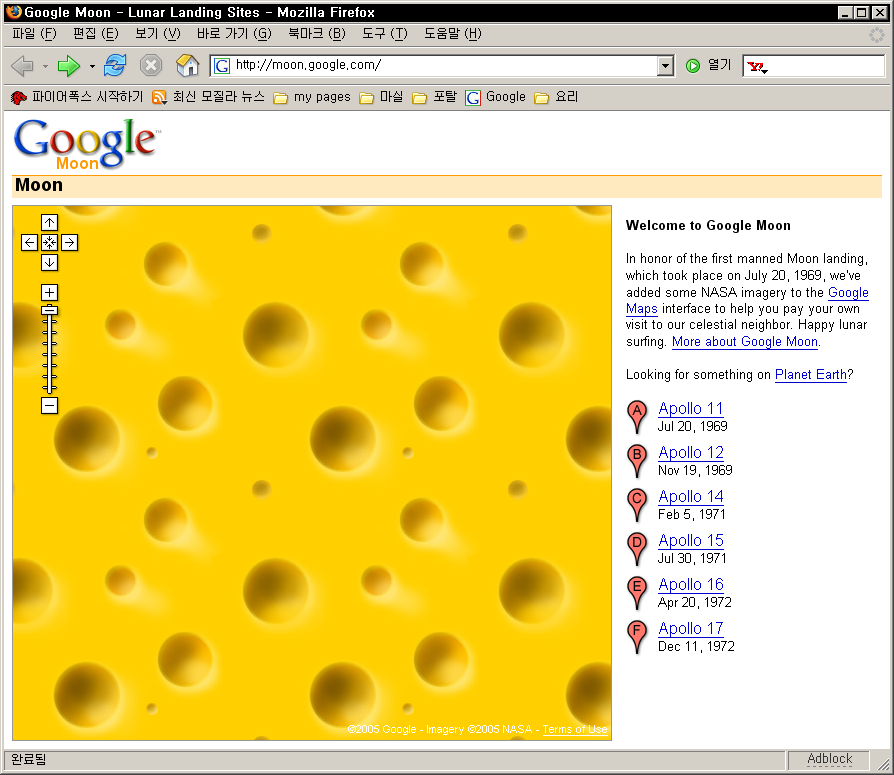Open the 도움말 (H) menu
The width and height of the screenshot is (894, 775).
tap(452, 34)
